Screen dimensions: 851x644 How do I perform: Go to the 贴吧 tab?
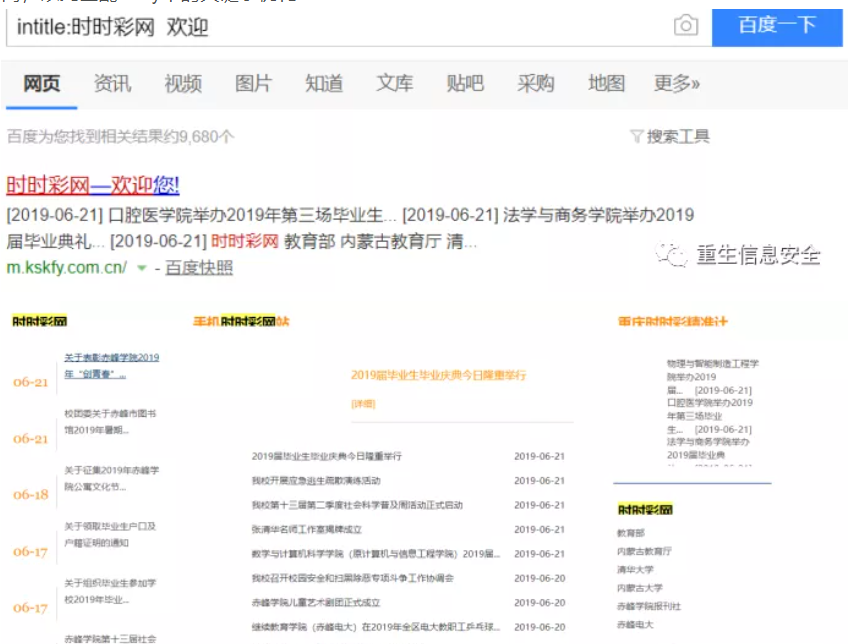tap(465, 84)
